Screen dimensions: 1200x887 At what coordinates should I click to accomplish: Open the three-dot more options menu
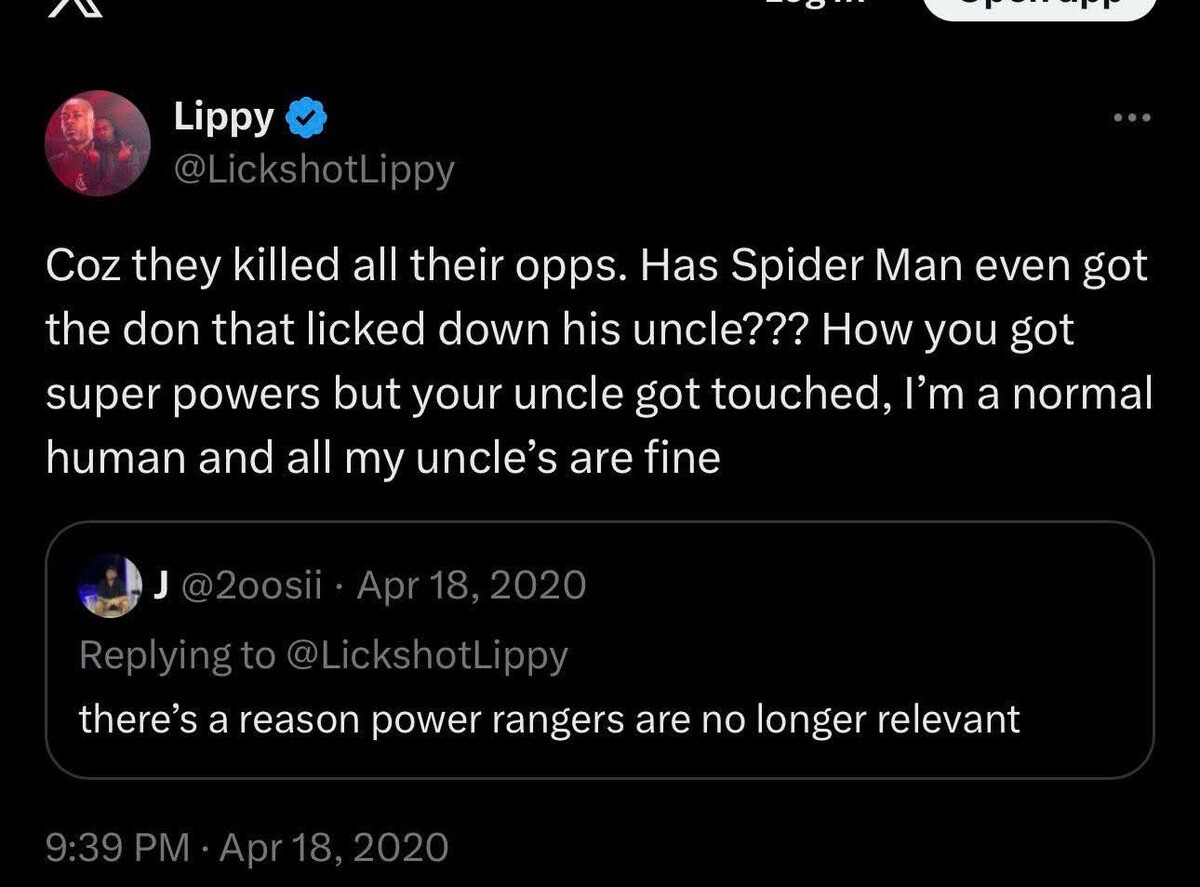[1133, 119]
